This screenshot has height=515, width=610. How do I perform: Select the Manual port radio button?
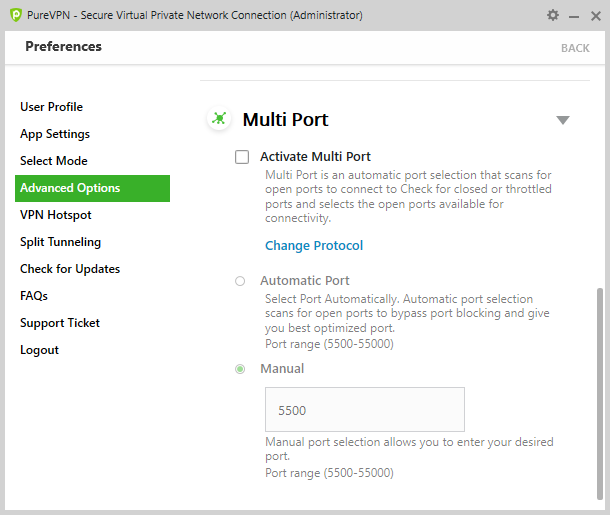point(240,369)
